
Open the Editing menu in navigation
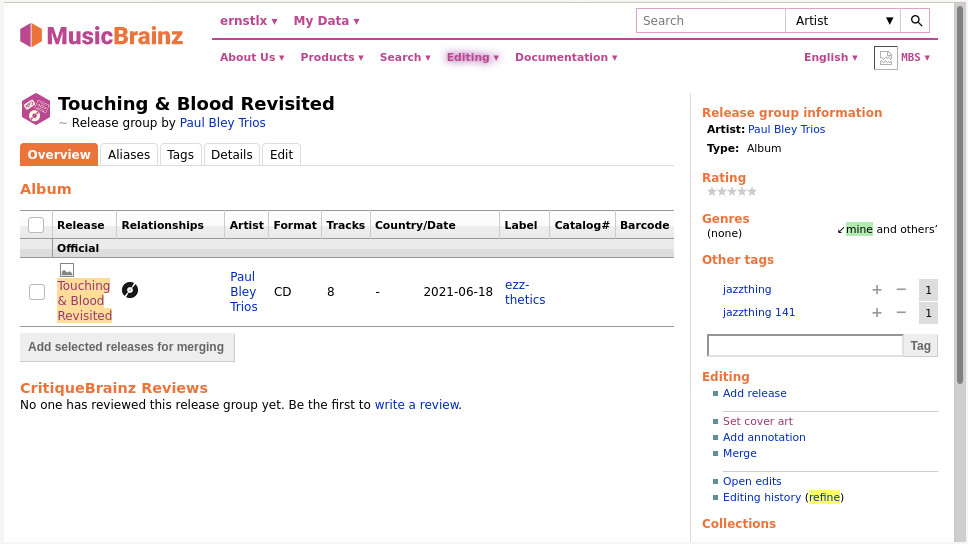(x=472, y=57)
